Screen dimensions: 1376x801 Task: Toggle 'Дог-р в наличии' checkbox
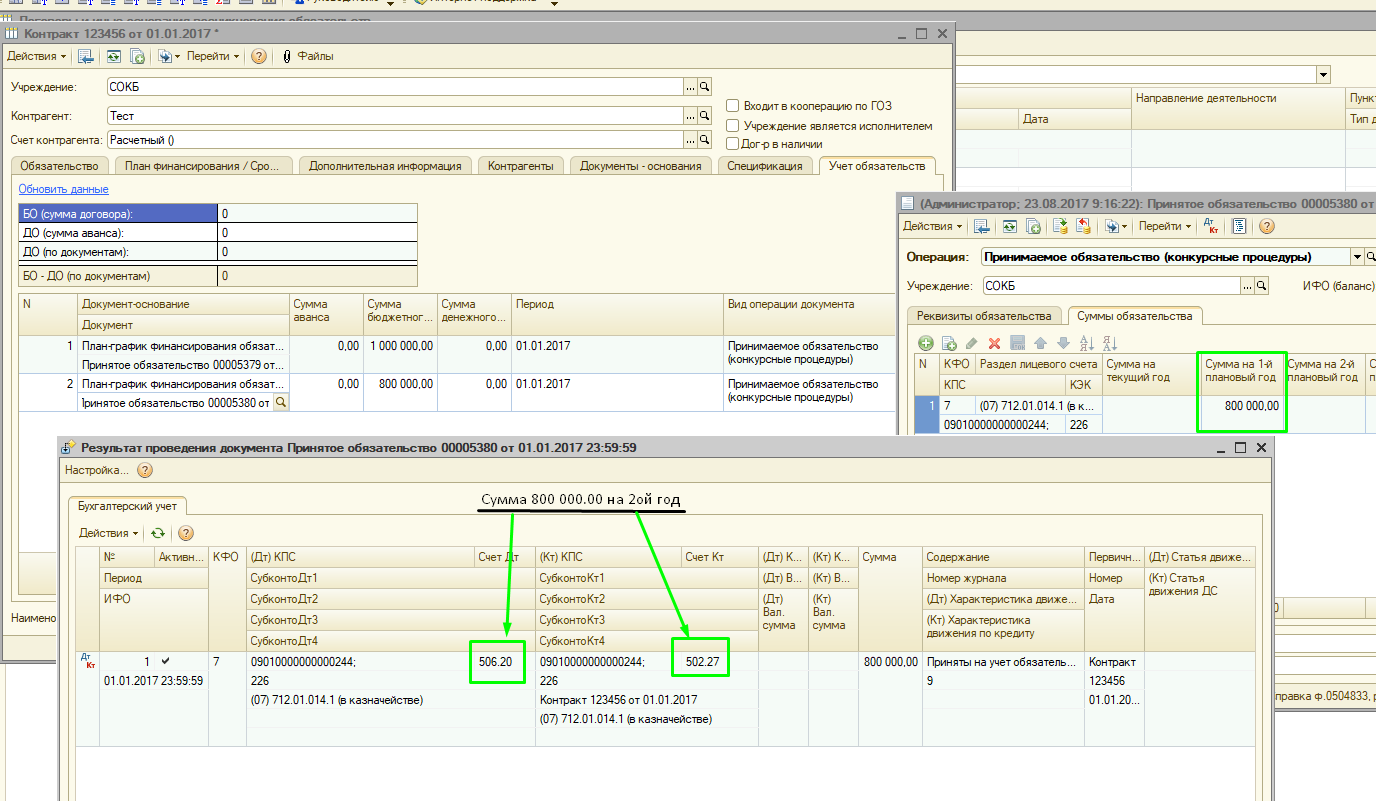click(733, 144)
